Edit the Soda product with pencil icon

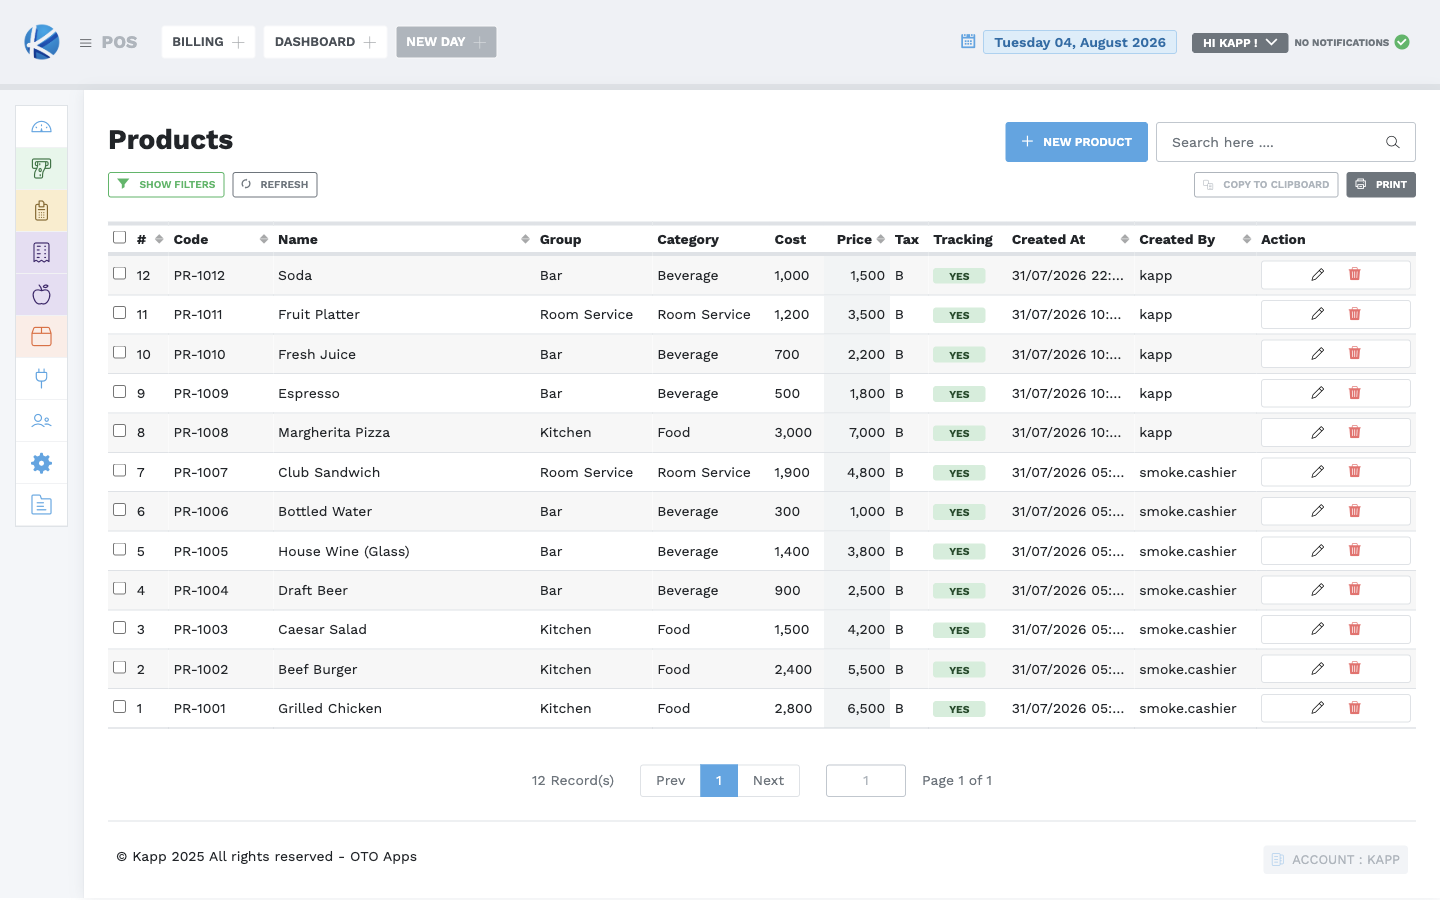point(1318,275)
